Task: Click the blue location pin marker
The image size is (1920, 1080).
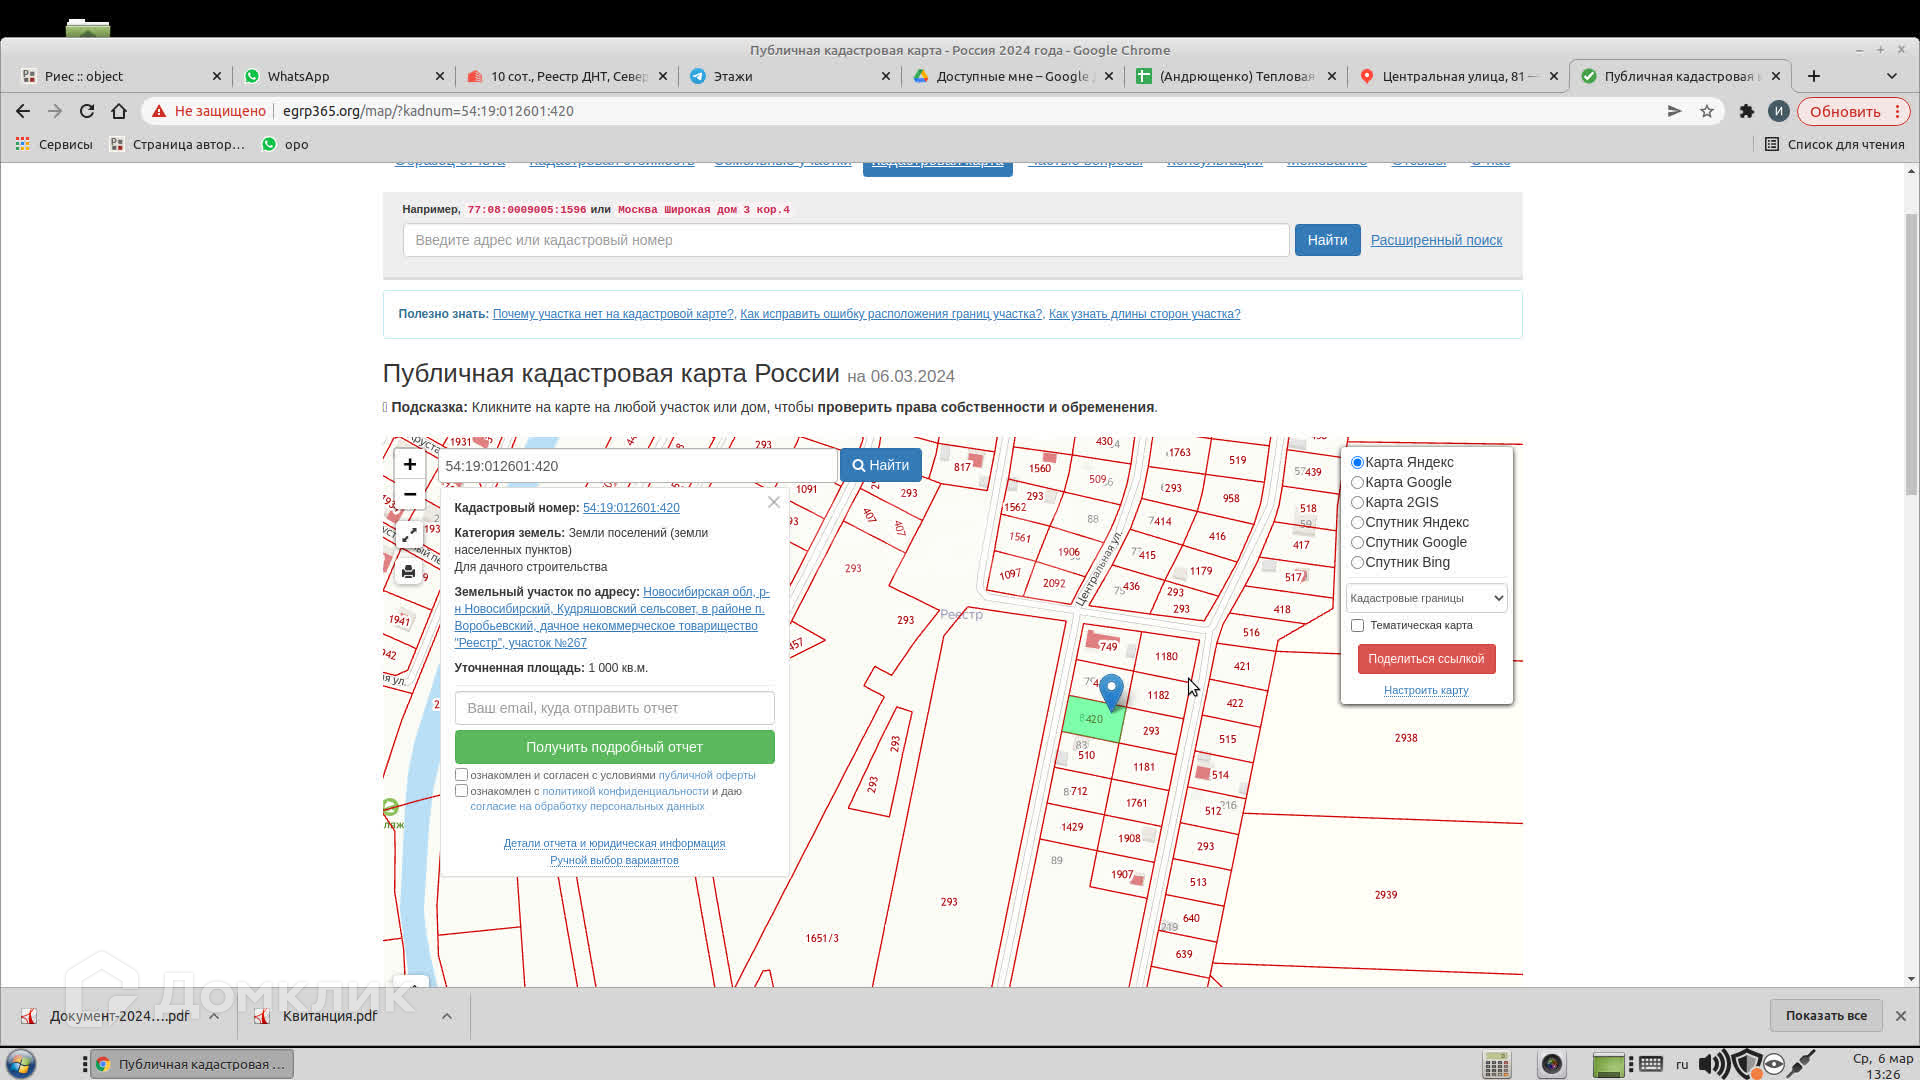Action: pyautogui.click(x=1111, y=690)
